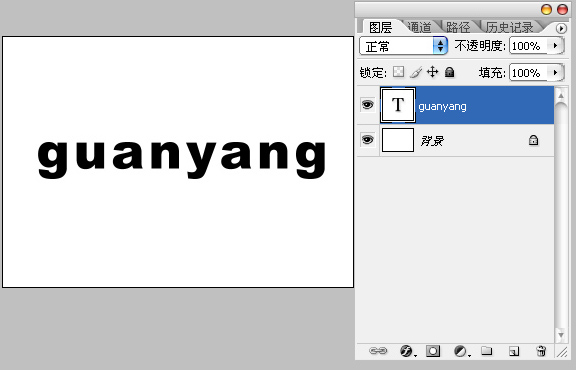The height and width of the screenshot is (370, 576).
Task: Open the 不透明度 opacity slider arrow
Action: click(555, 46)
